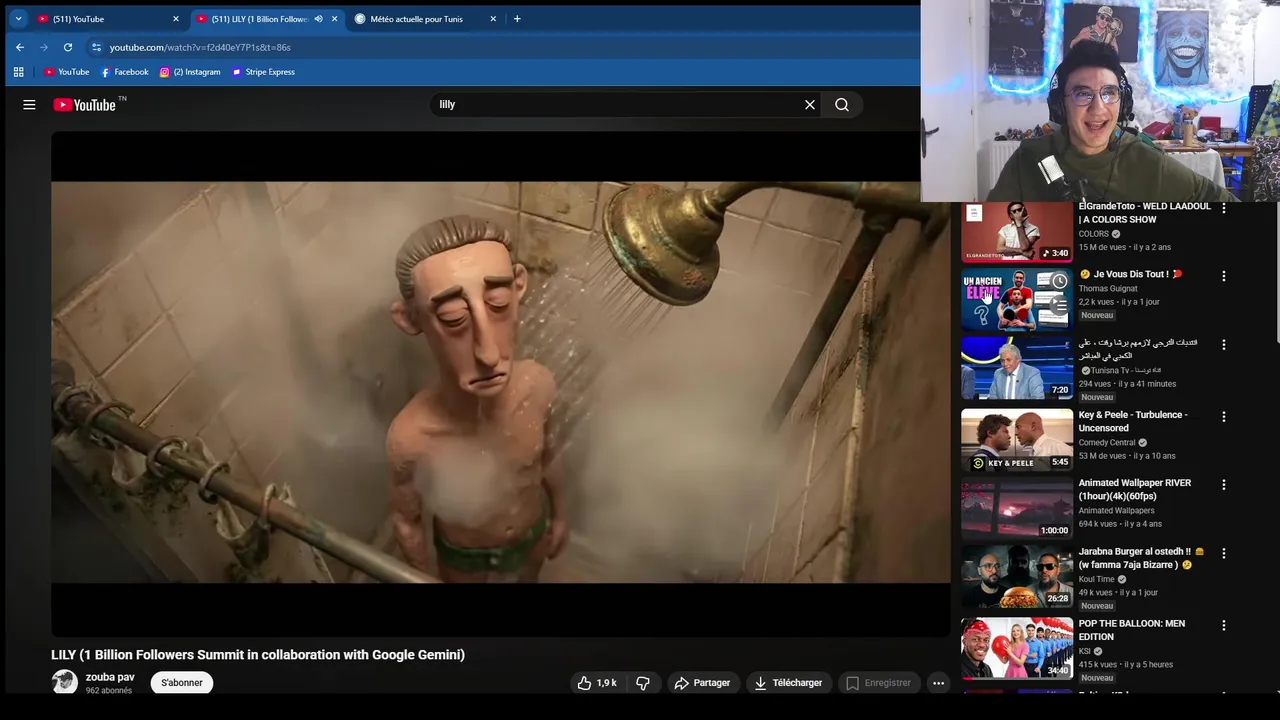
Task: Close the 'Météo actuelle pour Tunis' tab
Action: (x=493, y=19)
